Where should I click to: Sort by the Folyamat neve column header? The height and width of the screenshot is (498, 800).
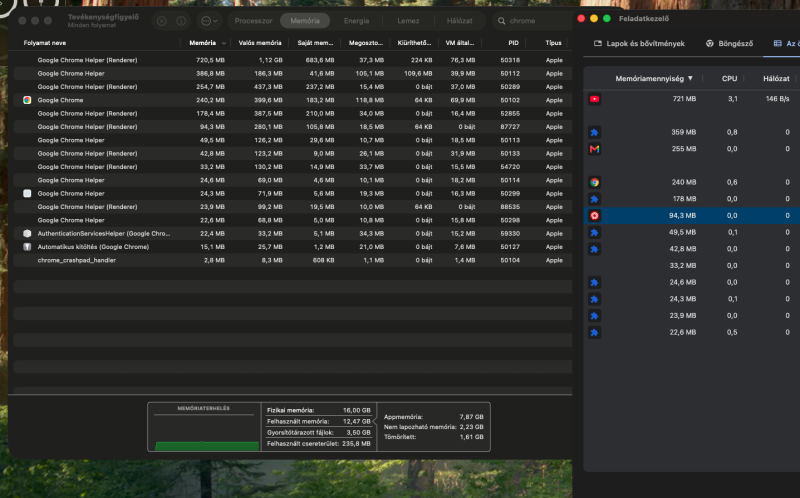coord(45,43)
